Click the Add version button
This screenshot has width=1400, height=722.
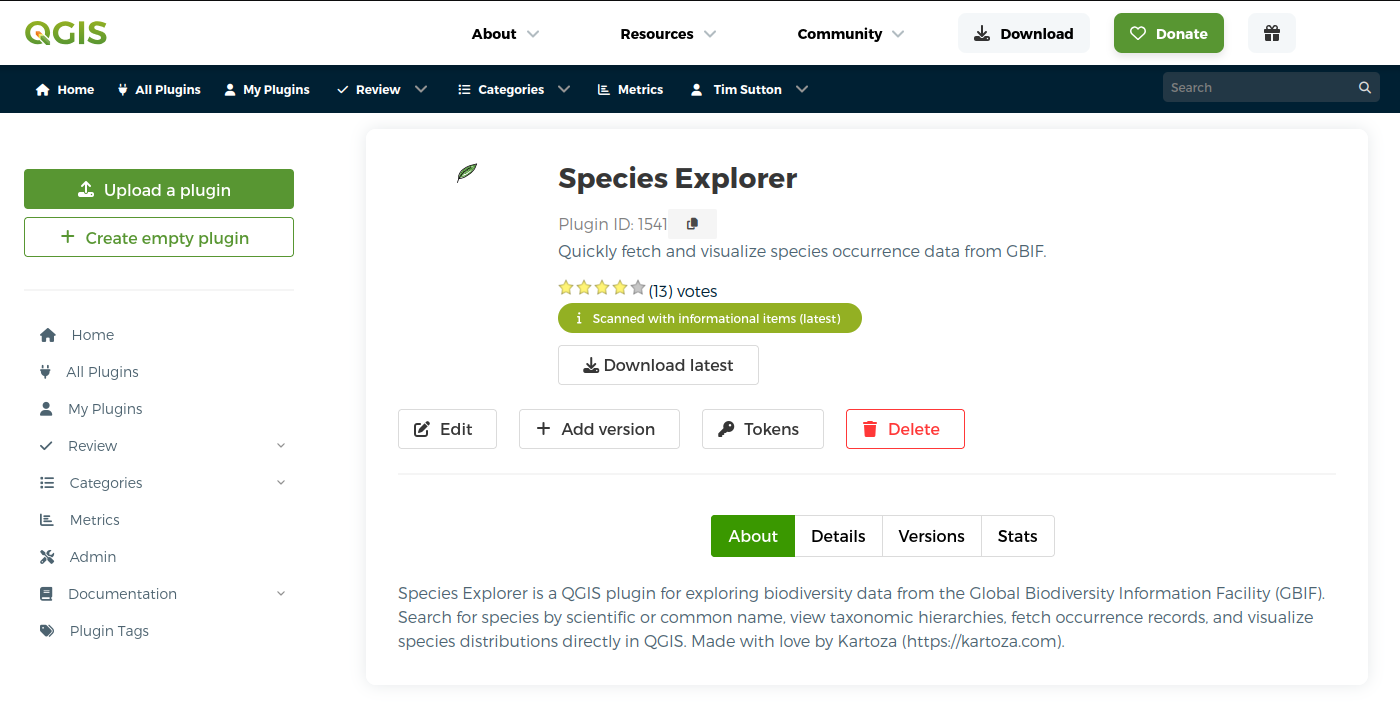coord(599,429)
